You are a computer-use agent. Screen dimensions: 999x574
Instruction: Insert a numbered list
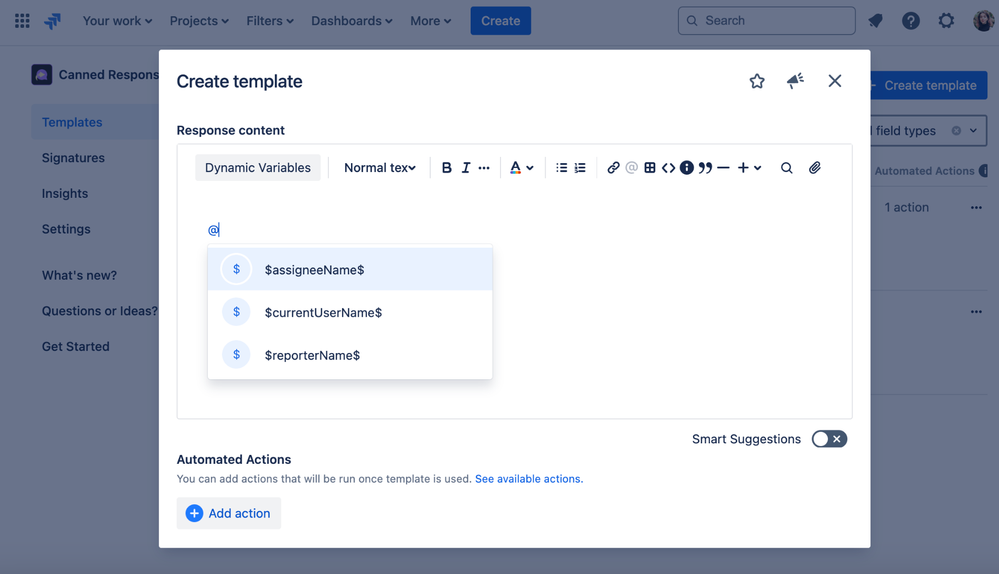pos(580,168)
